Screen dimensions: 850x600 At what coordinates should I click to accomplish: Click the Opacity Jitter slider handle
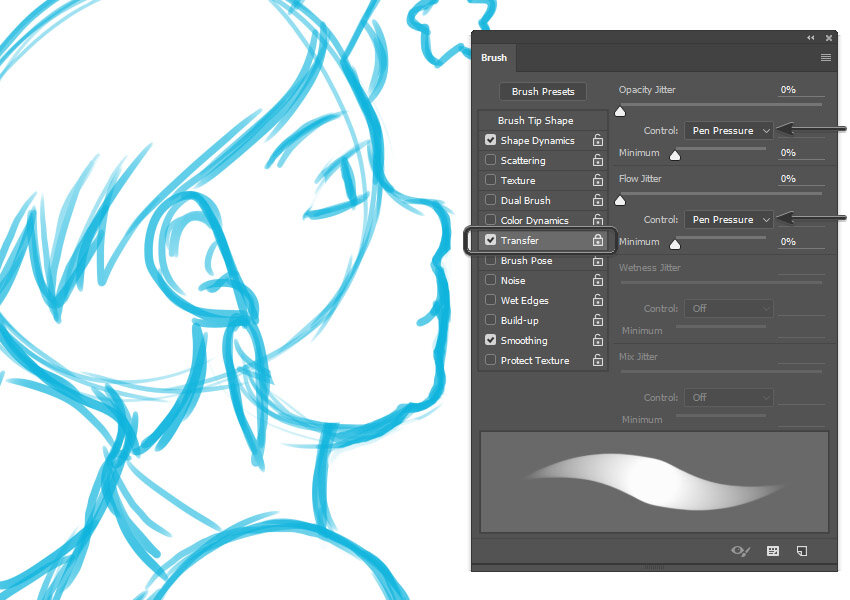620,112
